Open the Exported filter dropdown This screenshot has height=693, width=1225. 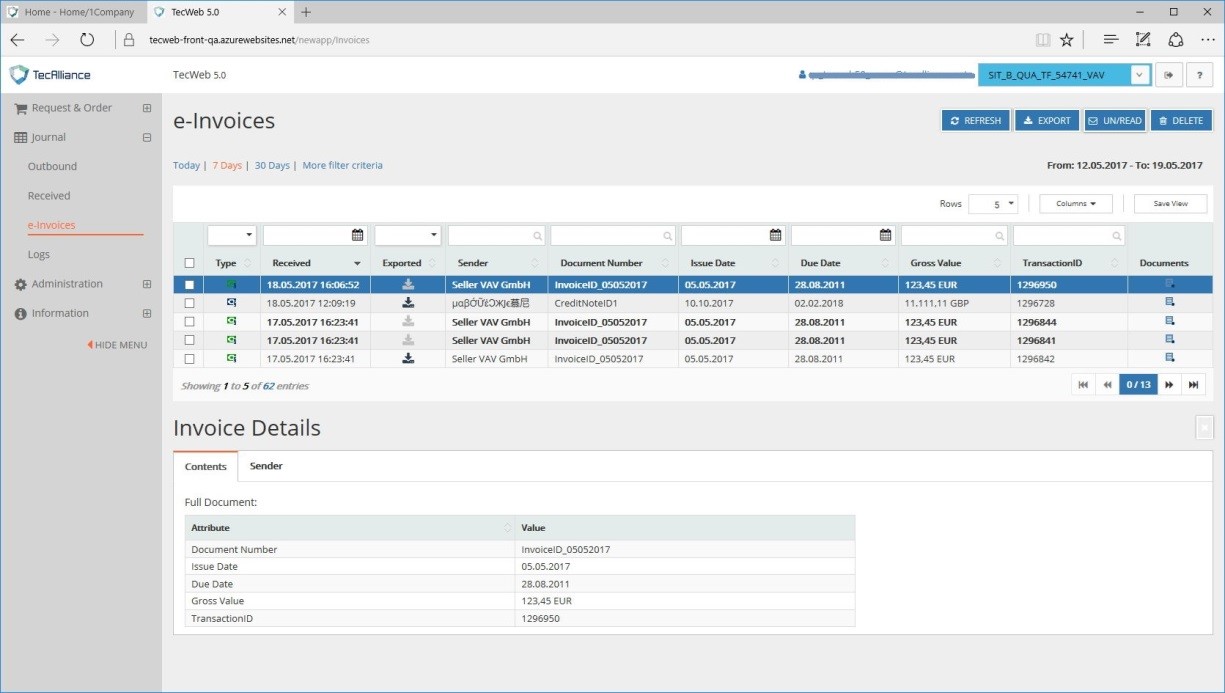[x=408, y=235]
